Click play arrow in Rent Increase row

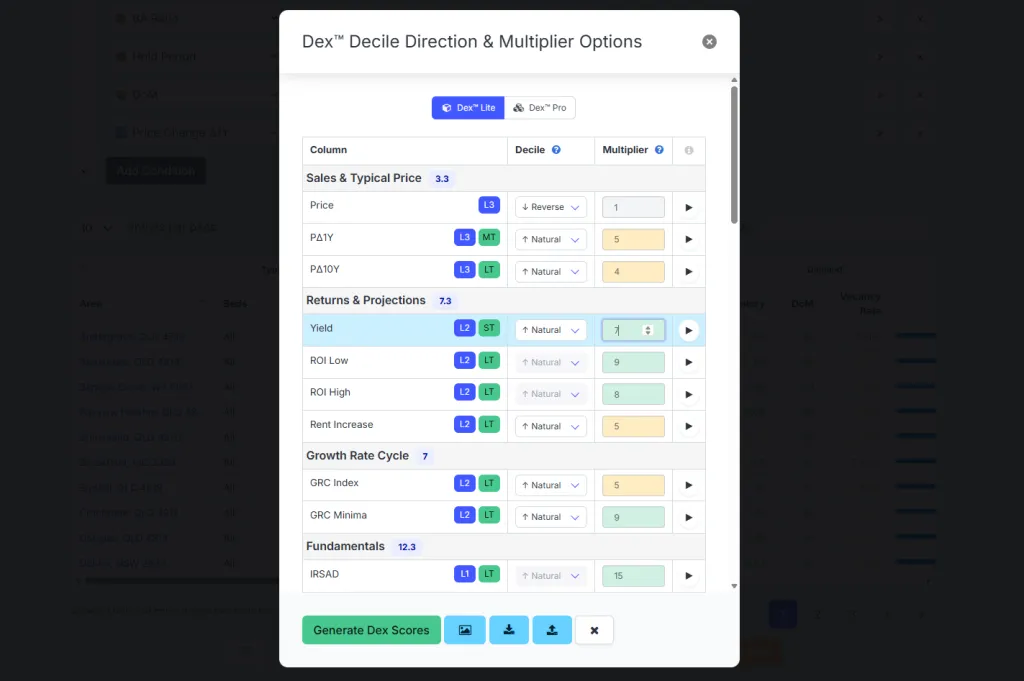point(688,426)
